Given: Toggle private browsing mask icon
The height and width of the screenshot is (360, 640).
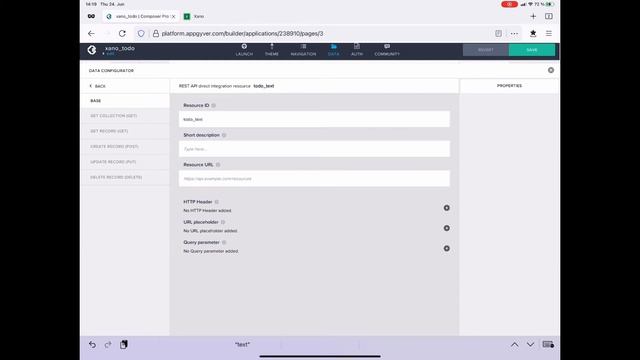Looking at the screenshot, I should tap(91, 16).
